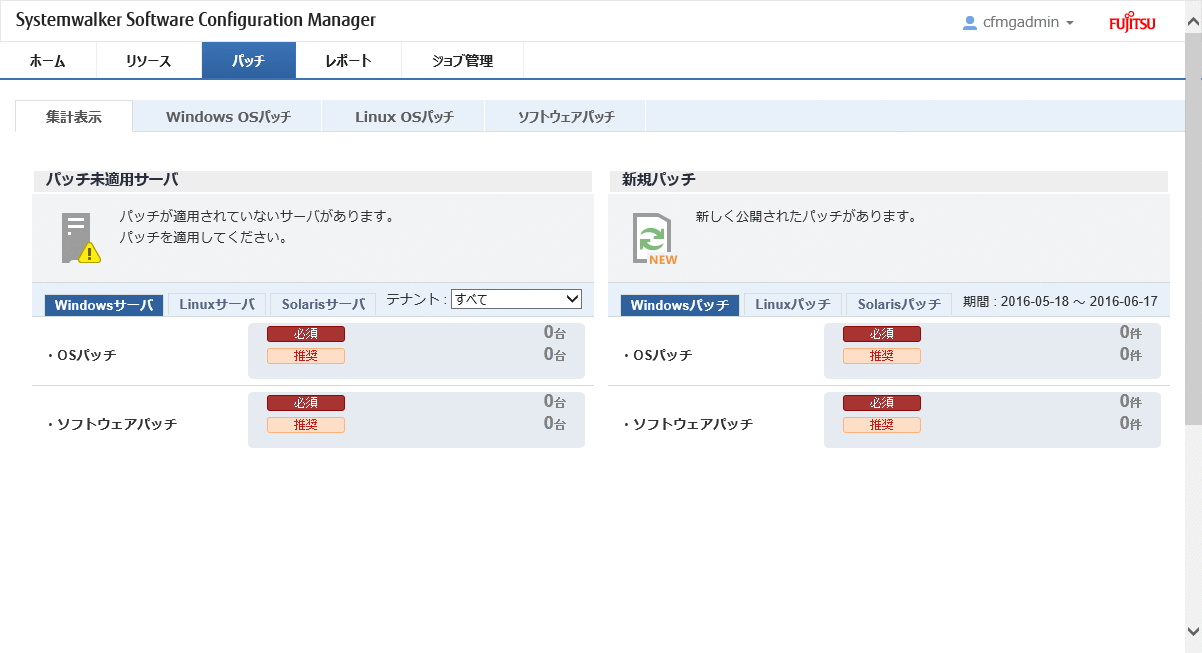Open the cfmgadmin account dropdown arrow

(1070, 23)
